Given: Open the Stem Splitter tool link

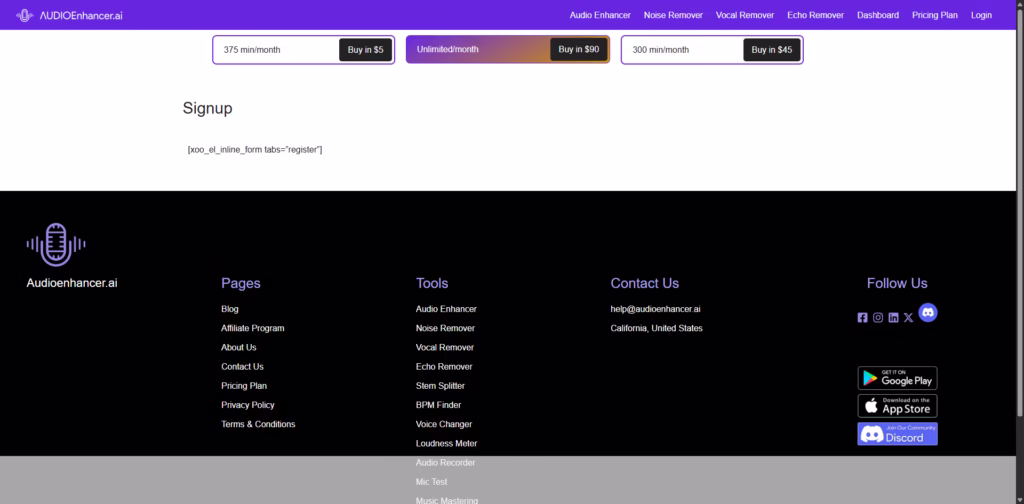Looking at the screenshot, I should pyautogui.click(x=440, y=386).
